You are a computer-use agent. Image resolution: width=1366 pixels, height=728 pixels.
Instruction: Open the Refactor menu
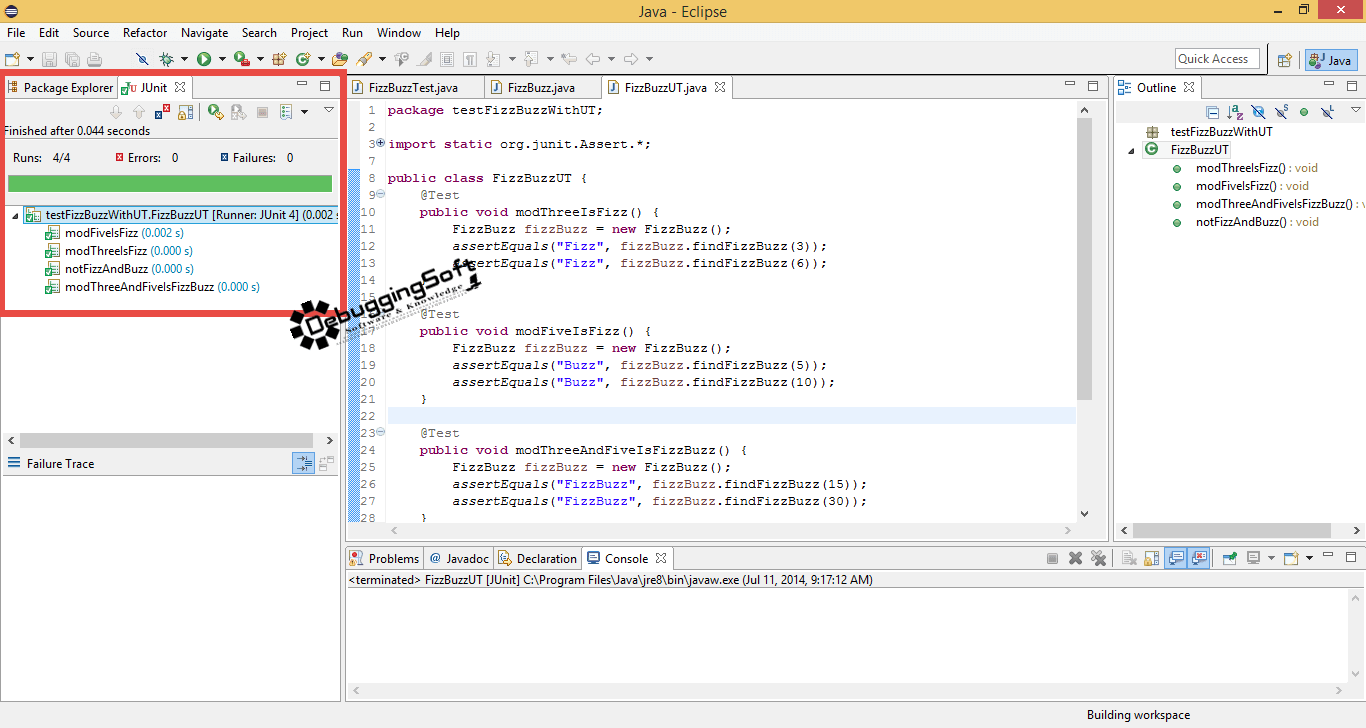pyautogui.click(x=144, y=32)
